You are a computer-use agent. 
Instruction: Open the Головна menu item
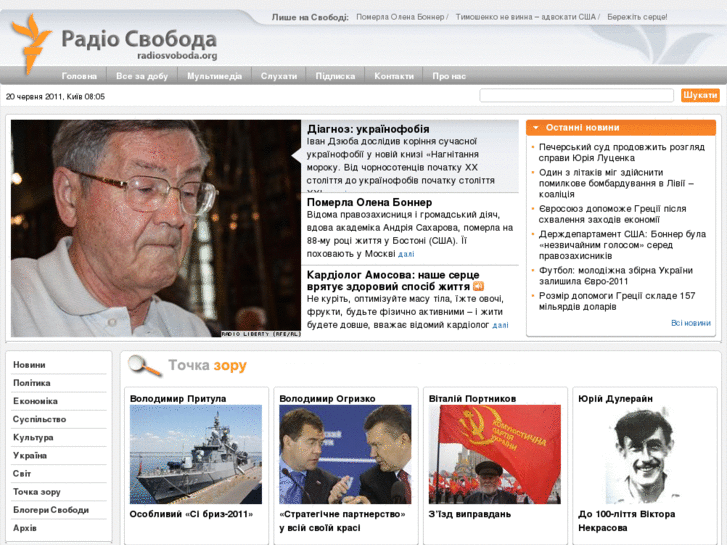(79, 76)
